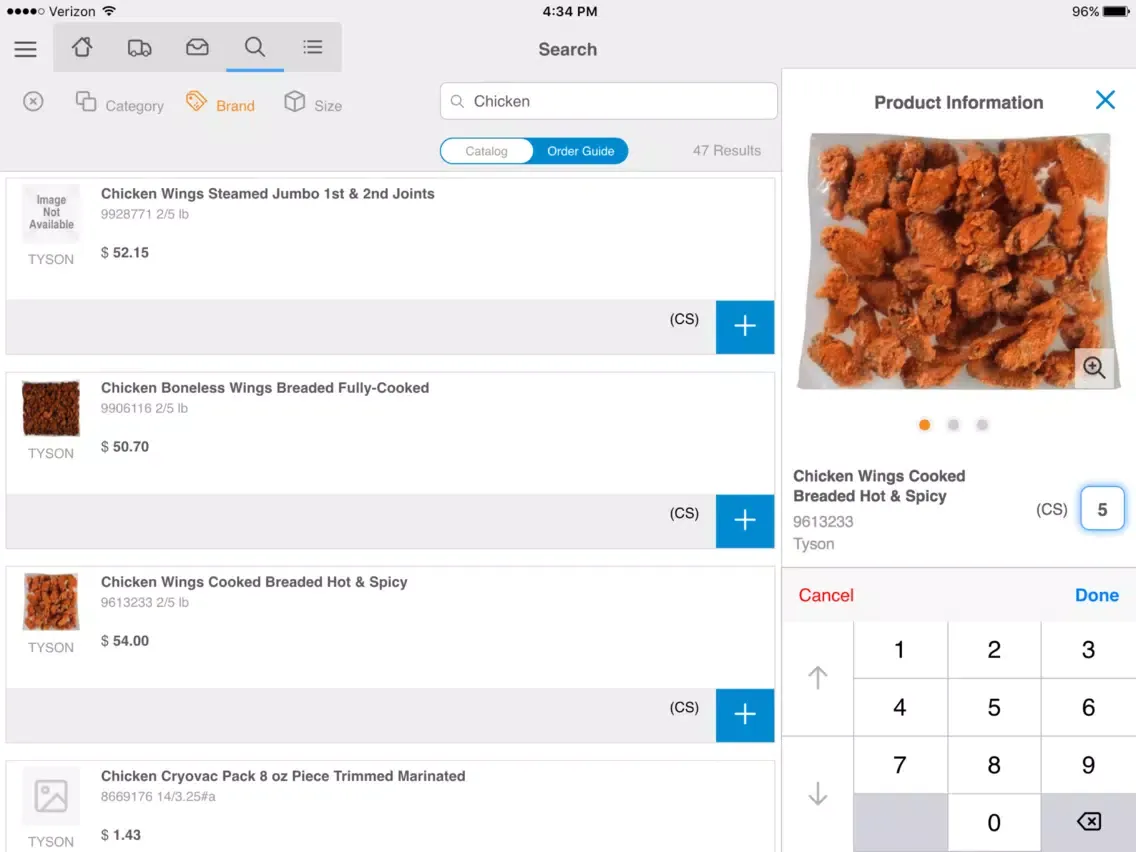The height and width of the screenshot is (852, 1136).
Task: Open Chicken Cryovac Pack 8 oz Piece listing
Action: pos(283,776)
